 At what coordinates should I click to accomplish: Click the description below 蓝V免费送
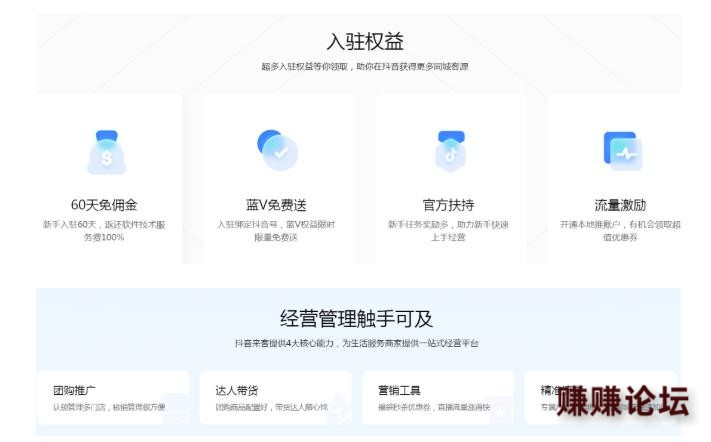276,231
